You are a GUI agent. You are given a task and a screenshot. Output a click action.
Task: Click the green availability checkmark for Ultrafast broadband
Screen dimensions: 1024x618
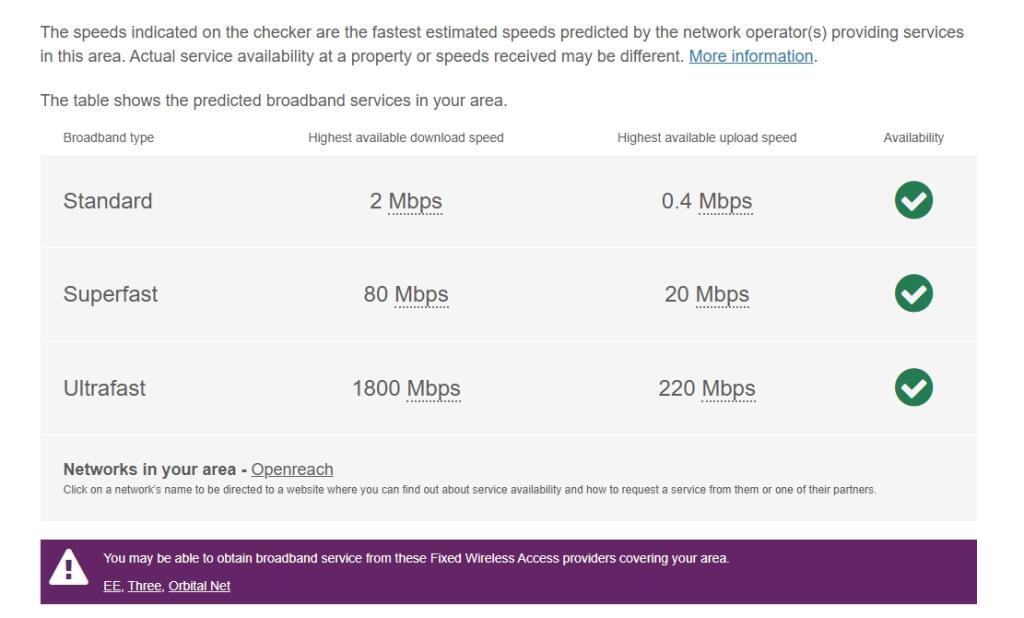tap(912, 388)
